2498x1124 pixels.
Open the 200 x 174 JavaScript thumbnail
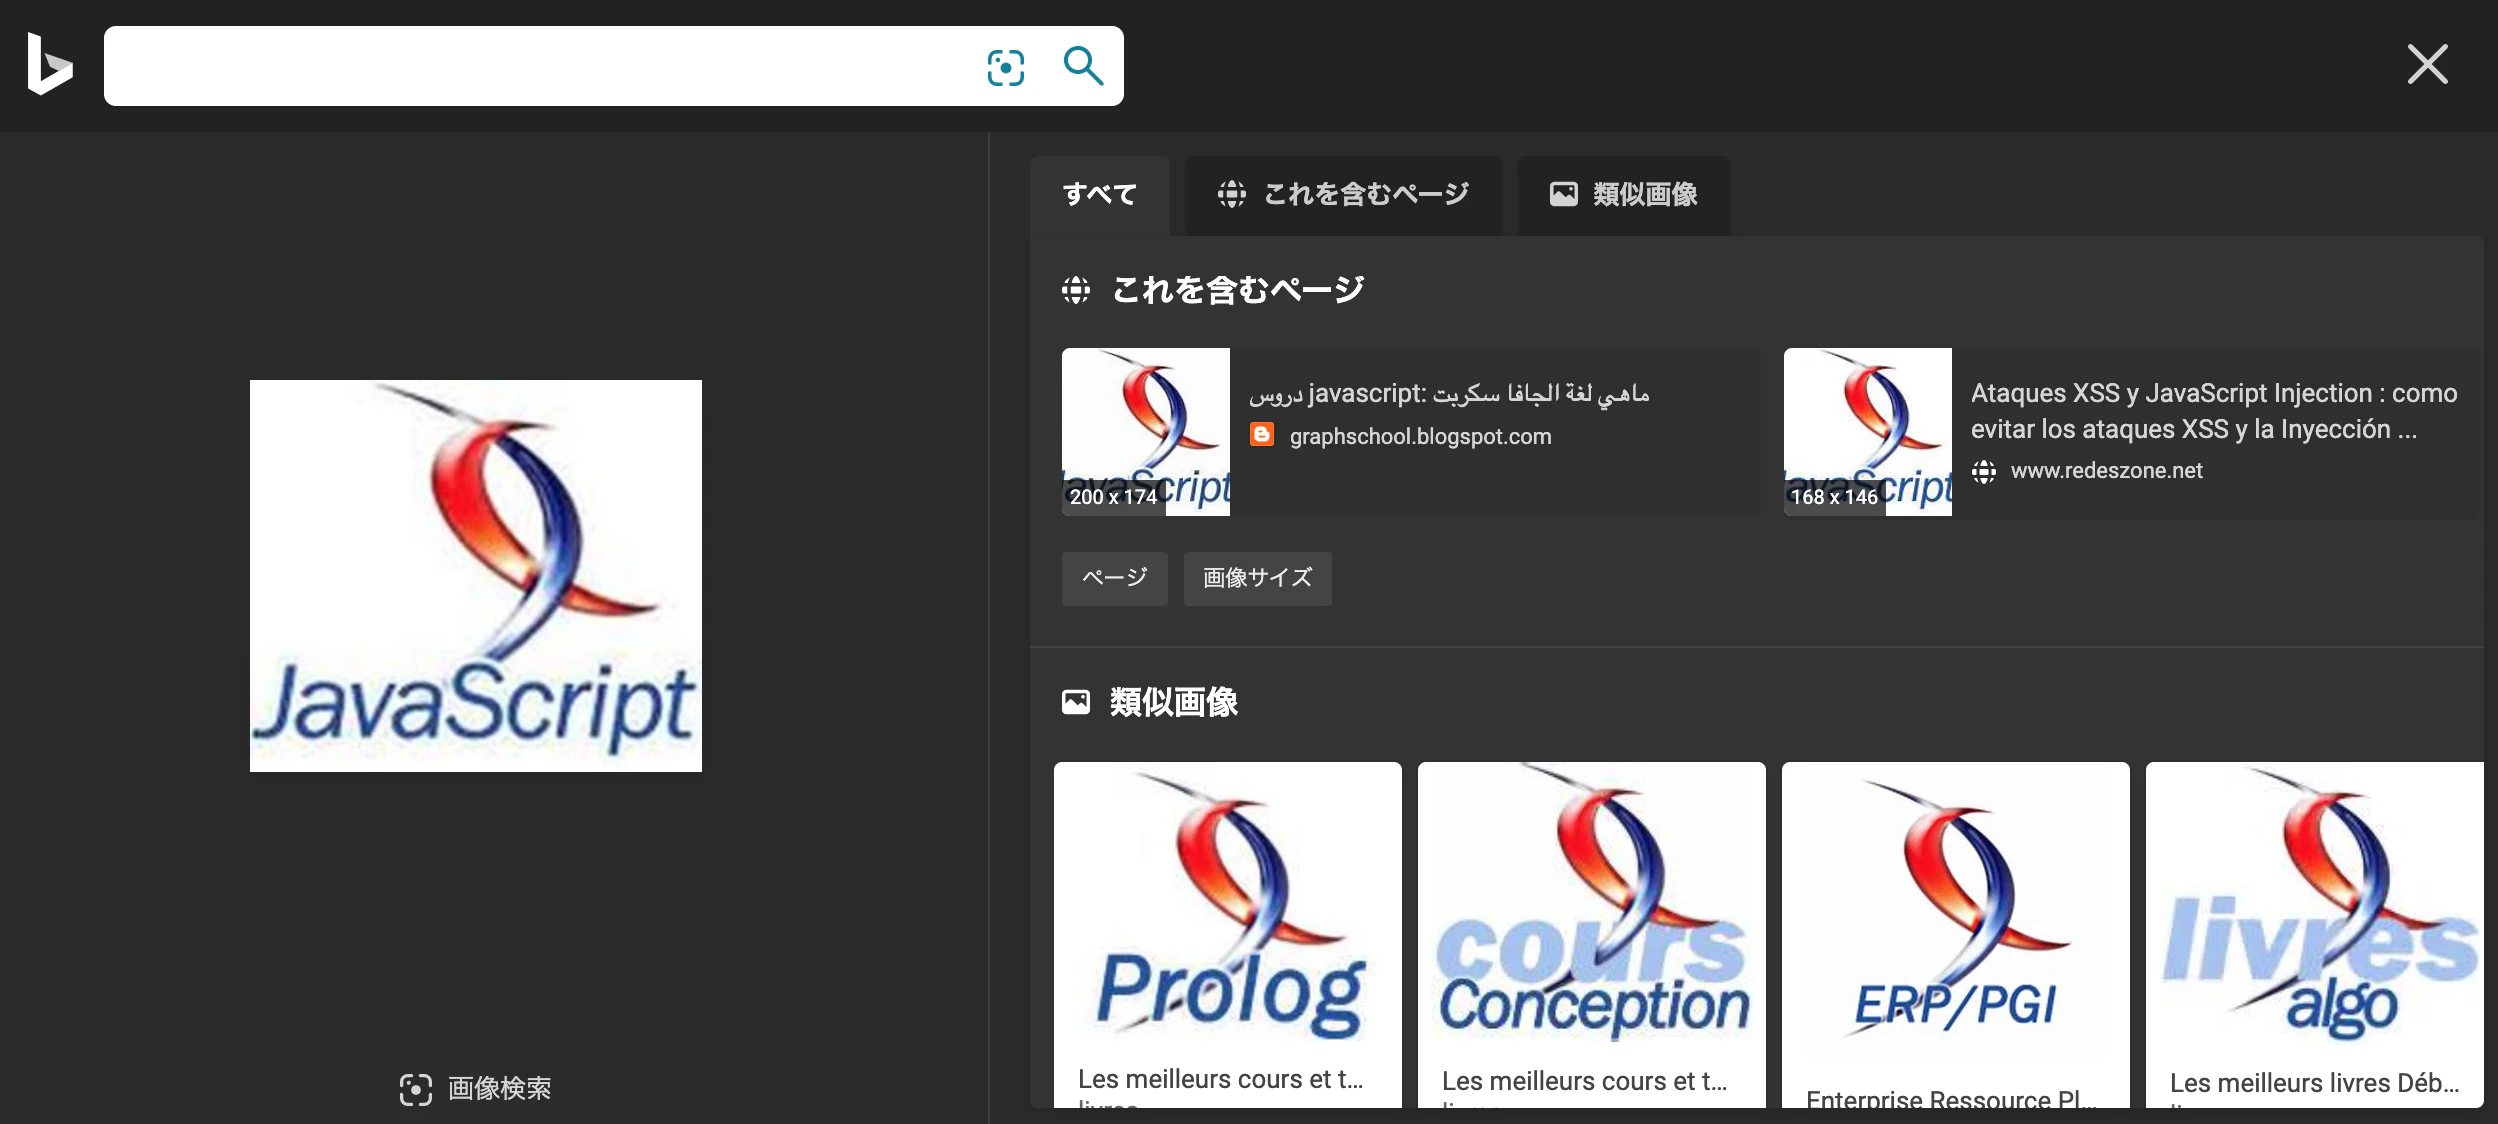pyautogui.click(x=1146, y=432)
